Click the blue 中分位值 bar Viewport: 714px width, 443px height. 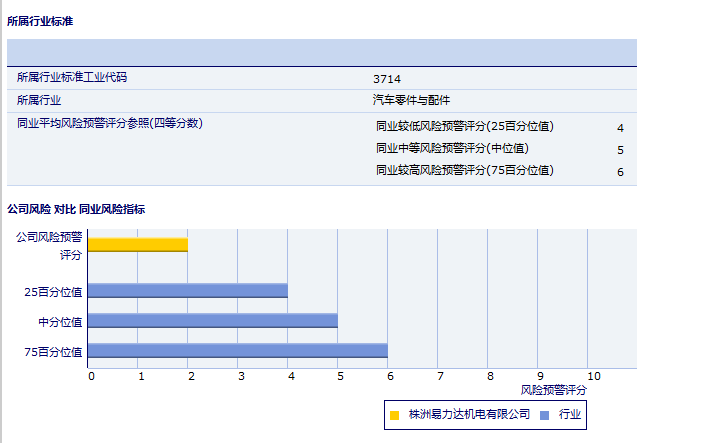pyautogui.click(x=213, y=321)
